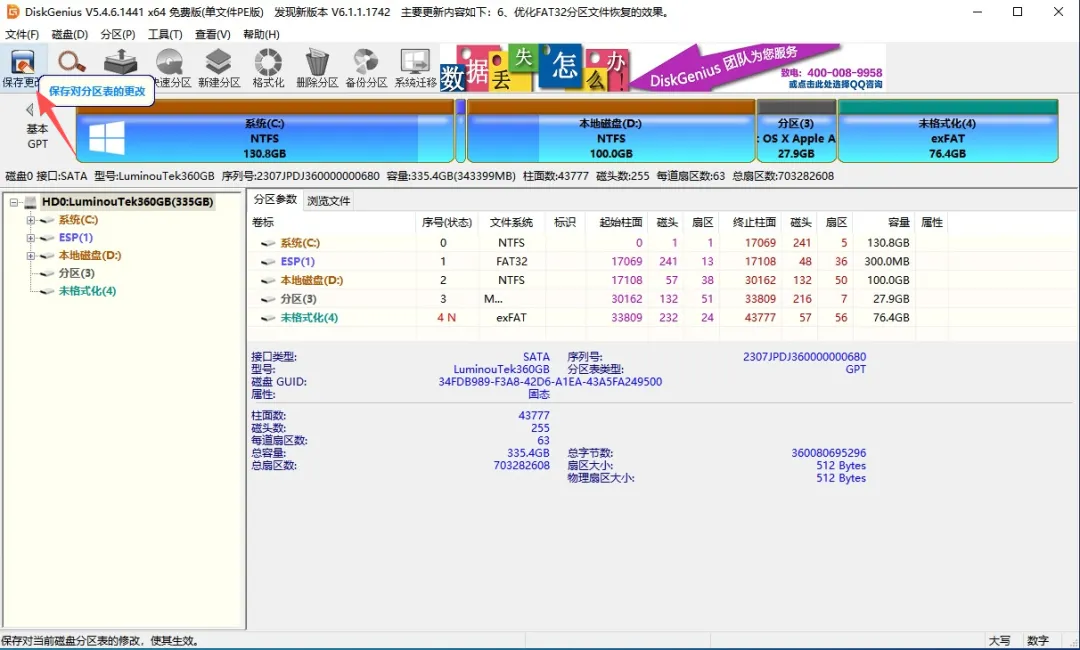This screenshot has width=1080, height=650.
Task: Click the 属性 column header
Action: coord(932,222)
